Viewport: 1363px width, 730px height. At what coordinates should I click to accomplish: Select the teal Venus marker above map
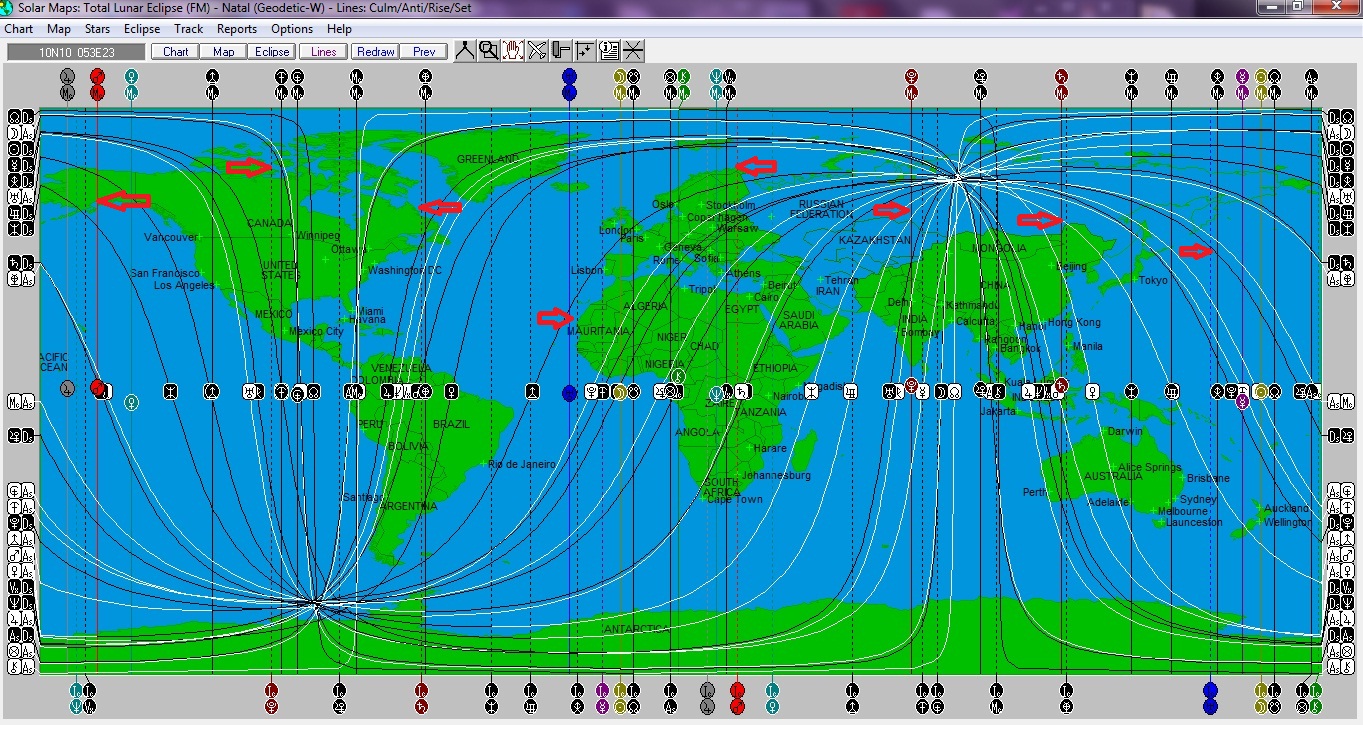[x=131, y=76]
